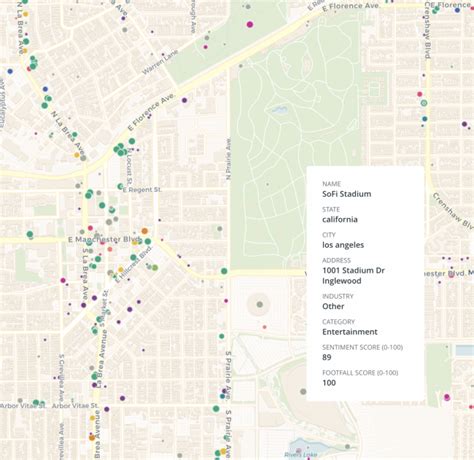Click the teal marker below the ringed Crenshaw marker
474x460 pixels.
click(x=424, y=119)
